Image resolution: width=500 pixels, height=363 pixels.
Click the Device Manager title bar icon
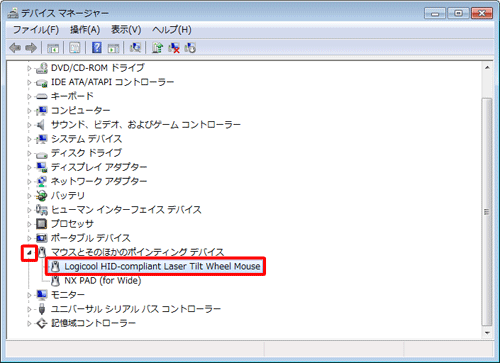(x=13, y=13)
